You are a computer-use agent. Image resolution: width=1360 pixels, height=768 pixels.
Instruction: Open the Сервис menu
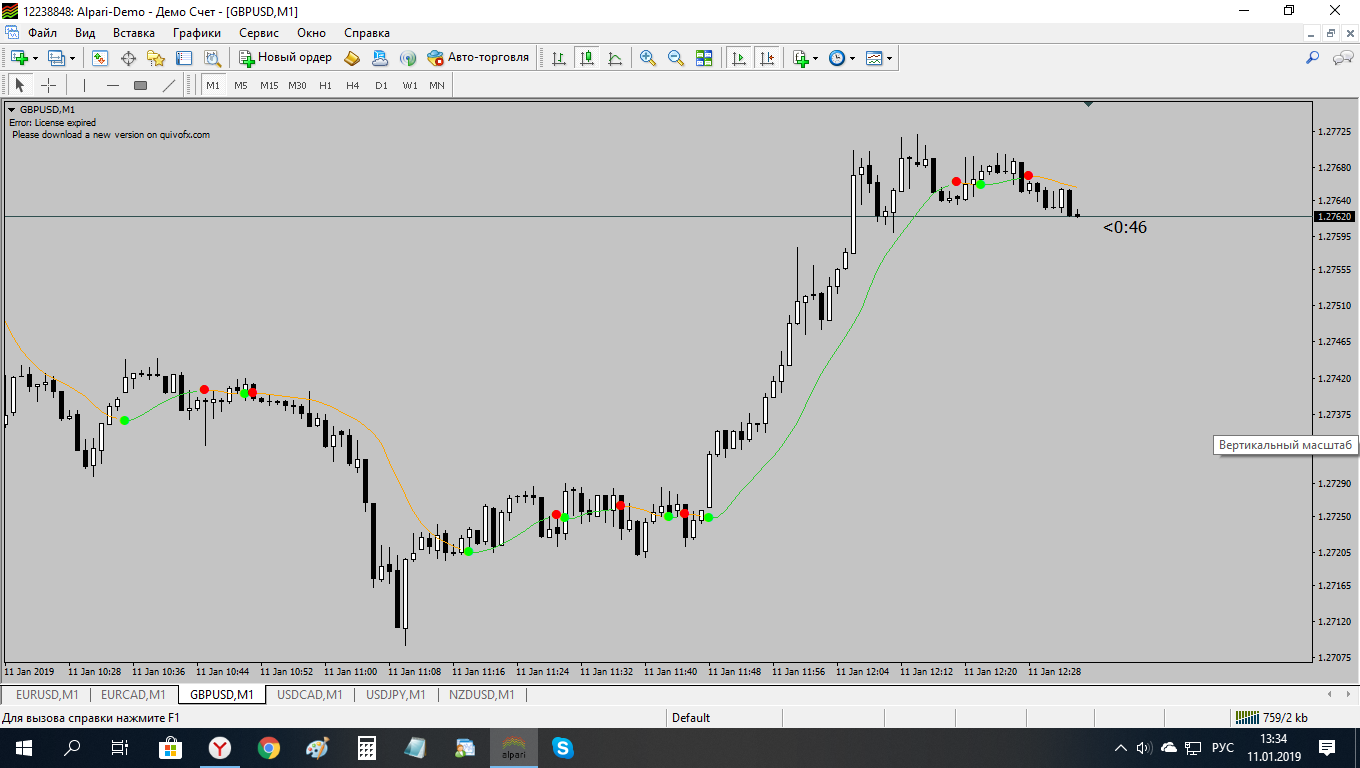click(x=258, y=32)
